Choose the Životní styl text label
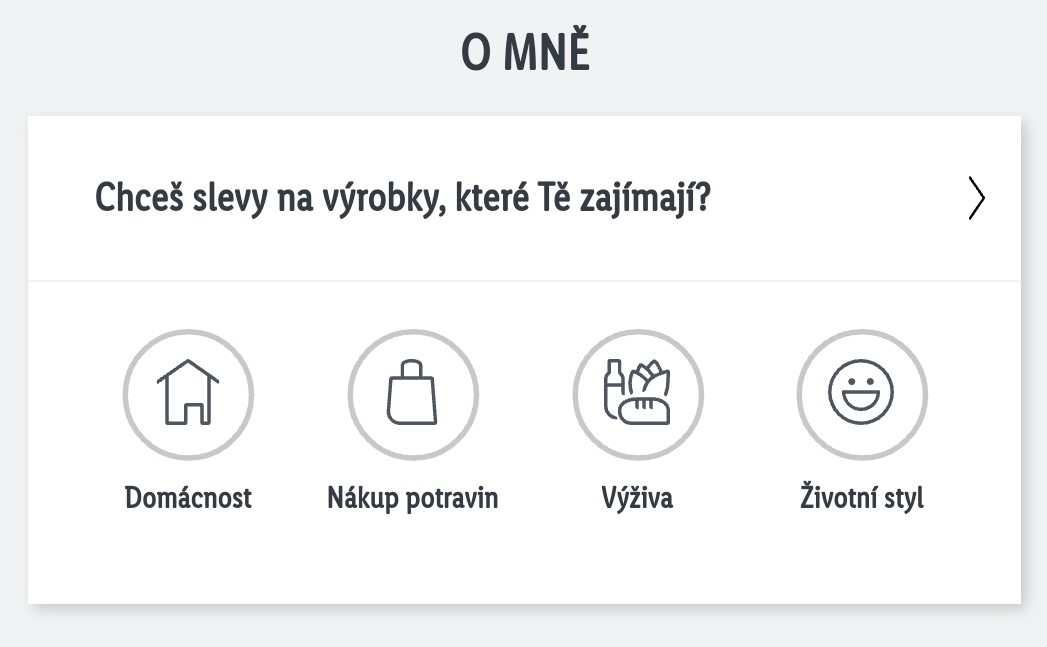 pos(861,498)
